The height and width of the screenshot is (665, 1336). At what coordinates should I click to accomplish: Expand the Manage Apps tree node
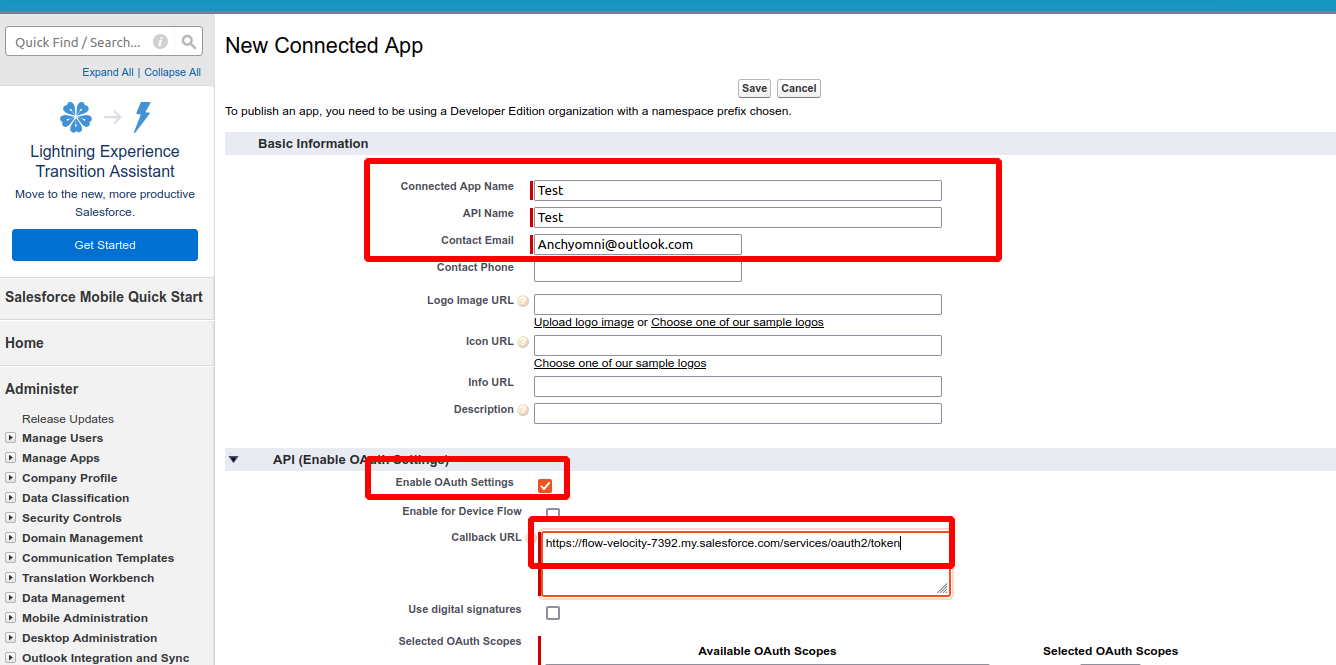click(10, 458)
